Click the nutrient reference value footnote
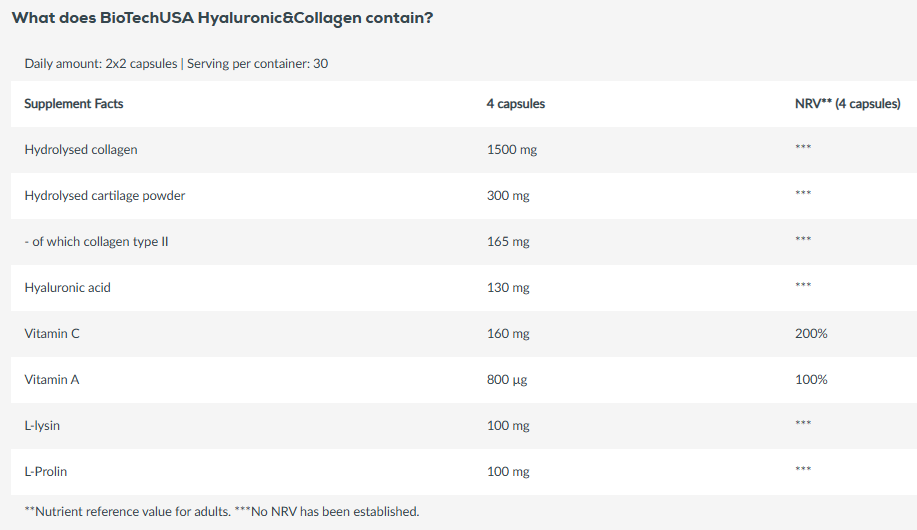Screen dimensions: 917x530 click(221, 512)
